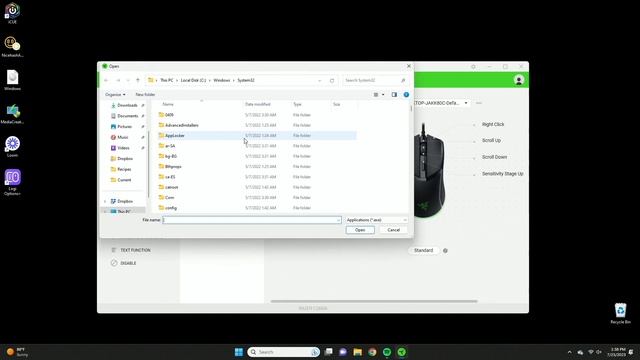Click This PC in address bar path
This screenshot has width=640, height=360.
click(x=167, y=80)
